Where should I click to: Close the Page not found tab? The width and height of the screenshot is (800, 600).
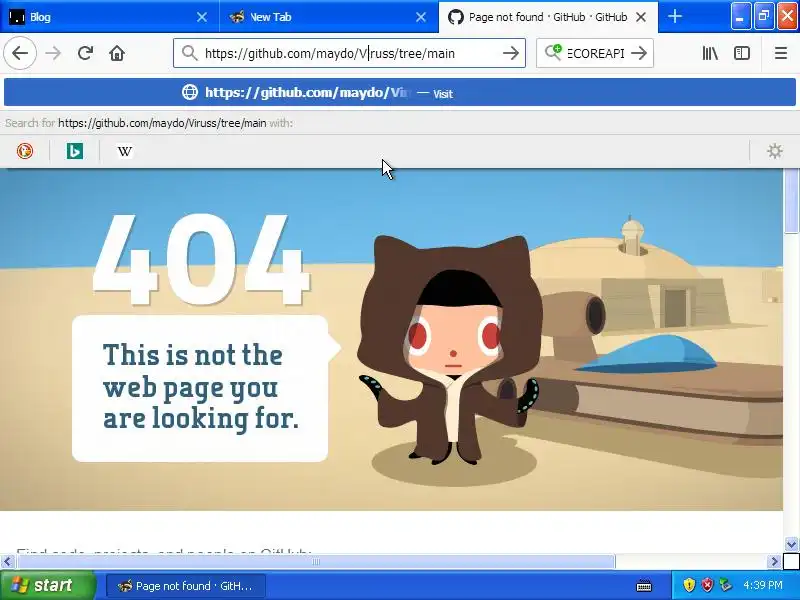641,17
